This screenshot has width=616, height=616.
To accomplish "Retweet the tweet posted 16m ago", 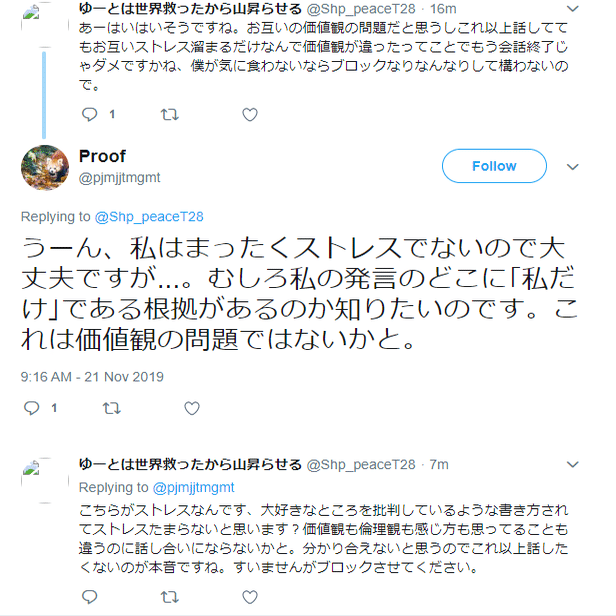I will tap(170, 114).
